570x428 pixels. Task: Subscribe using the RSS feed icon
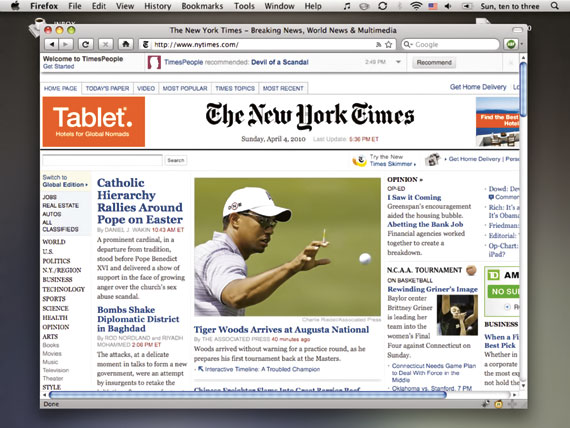click(378, 44)
